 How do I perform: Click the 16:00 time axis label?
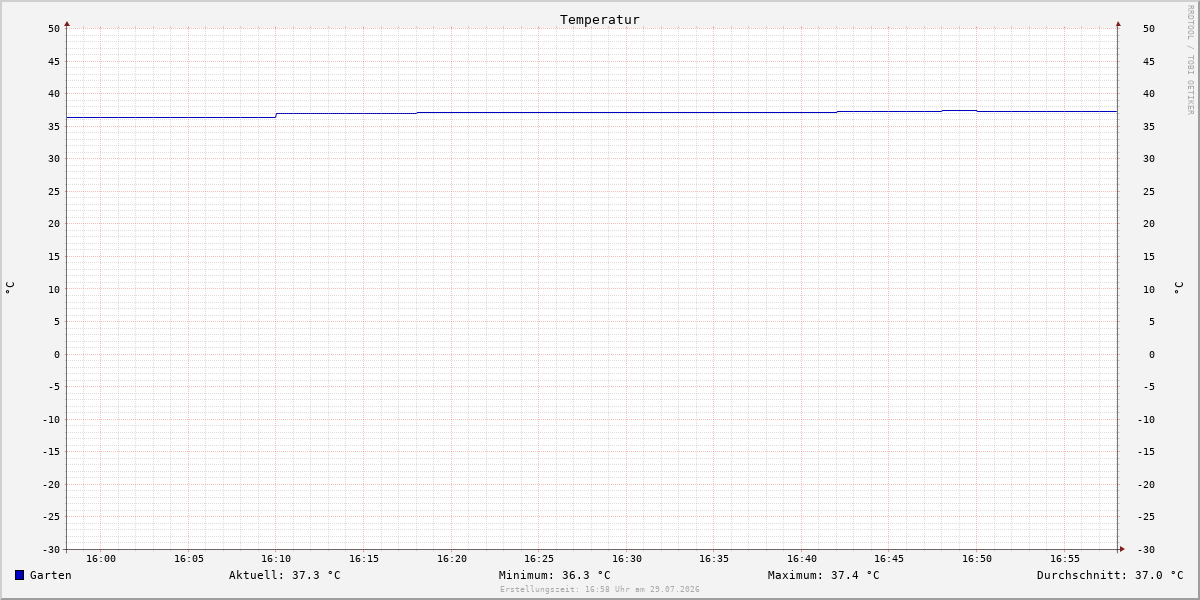[x=101, y=559]
